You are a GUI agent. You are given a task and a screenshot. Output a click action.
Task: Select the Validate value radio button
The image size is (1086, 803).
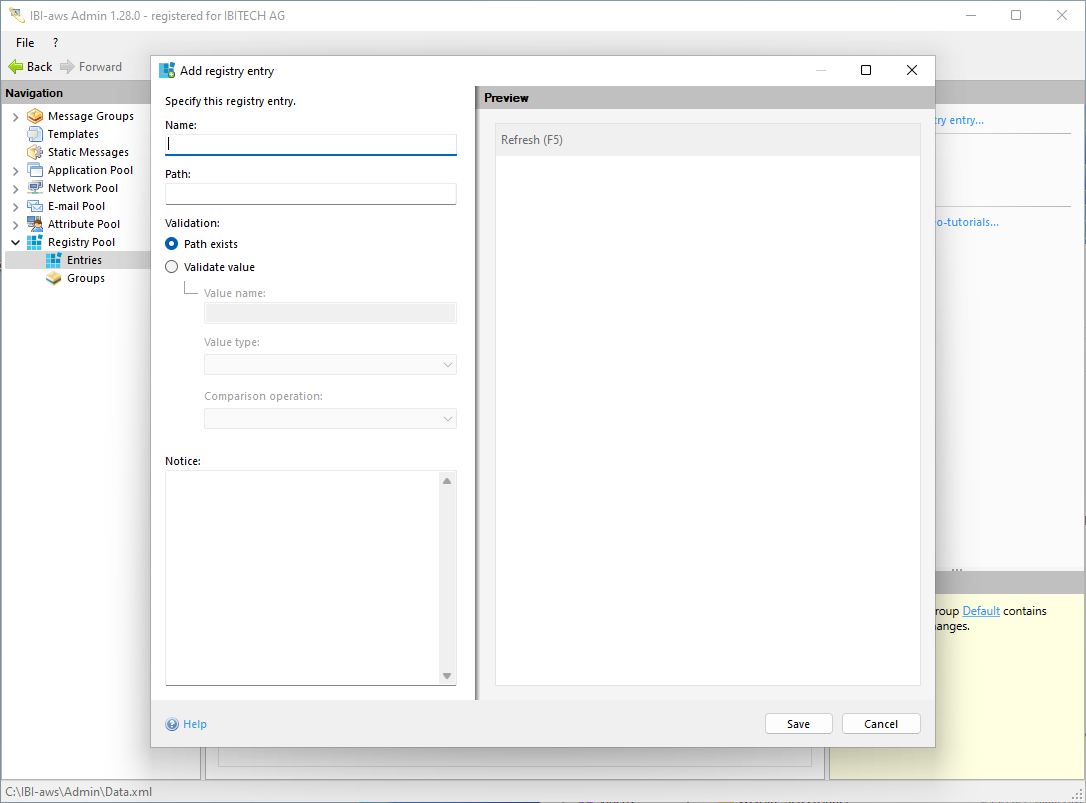172,267
